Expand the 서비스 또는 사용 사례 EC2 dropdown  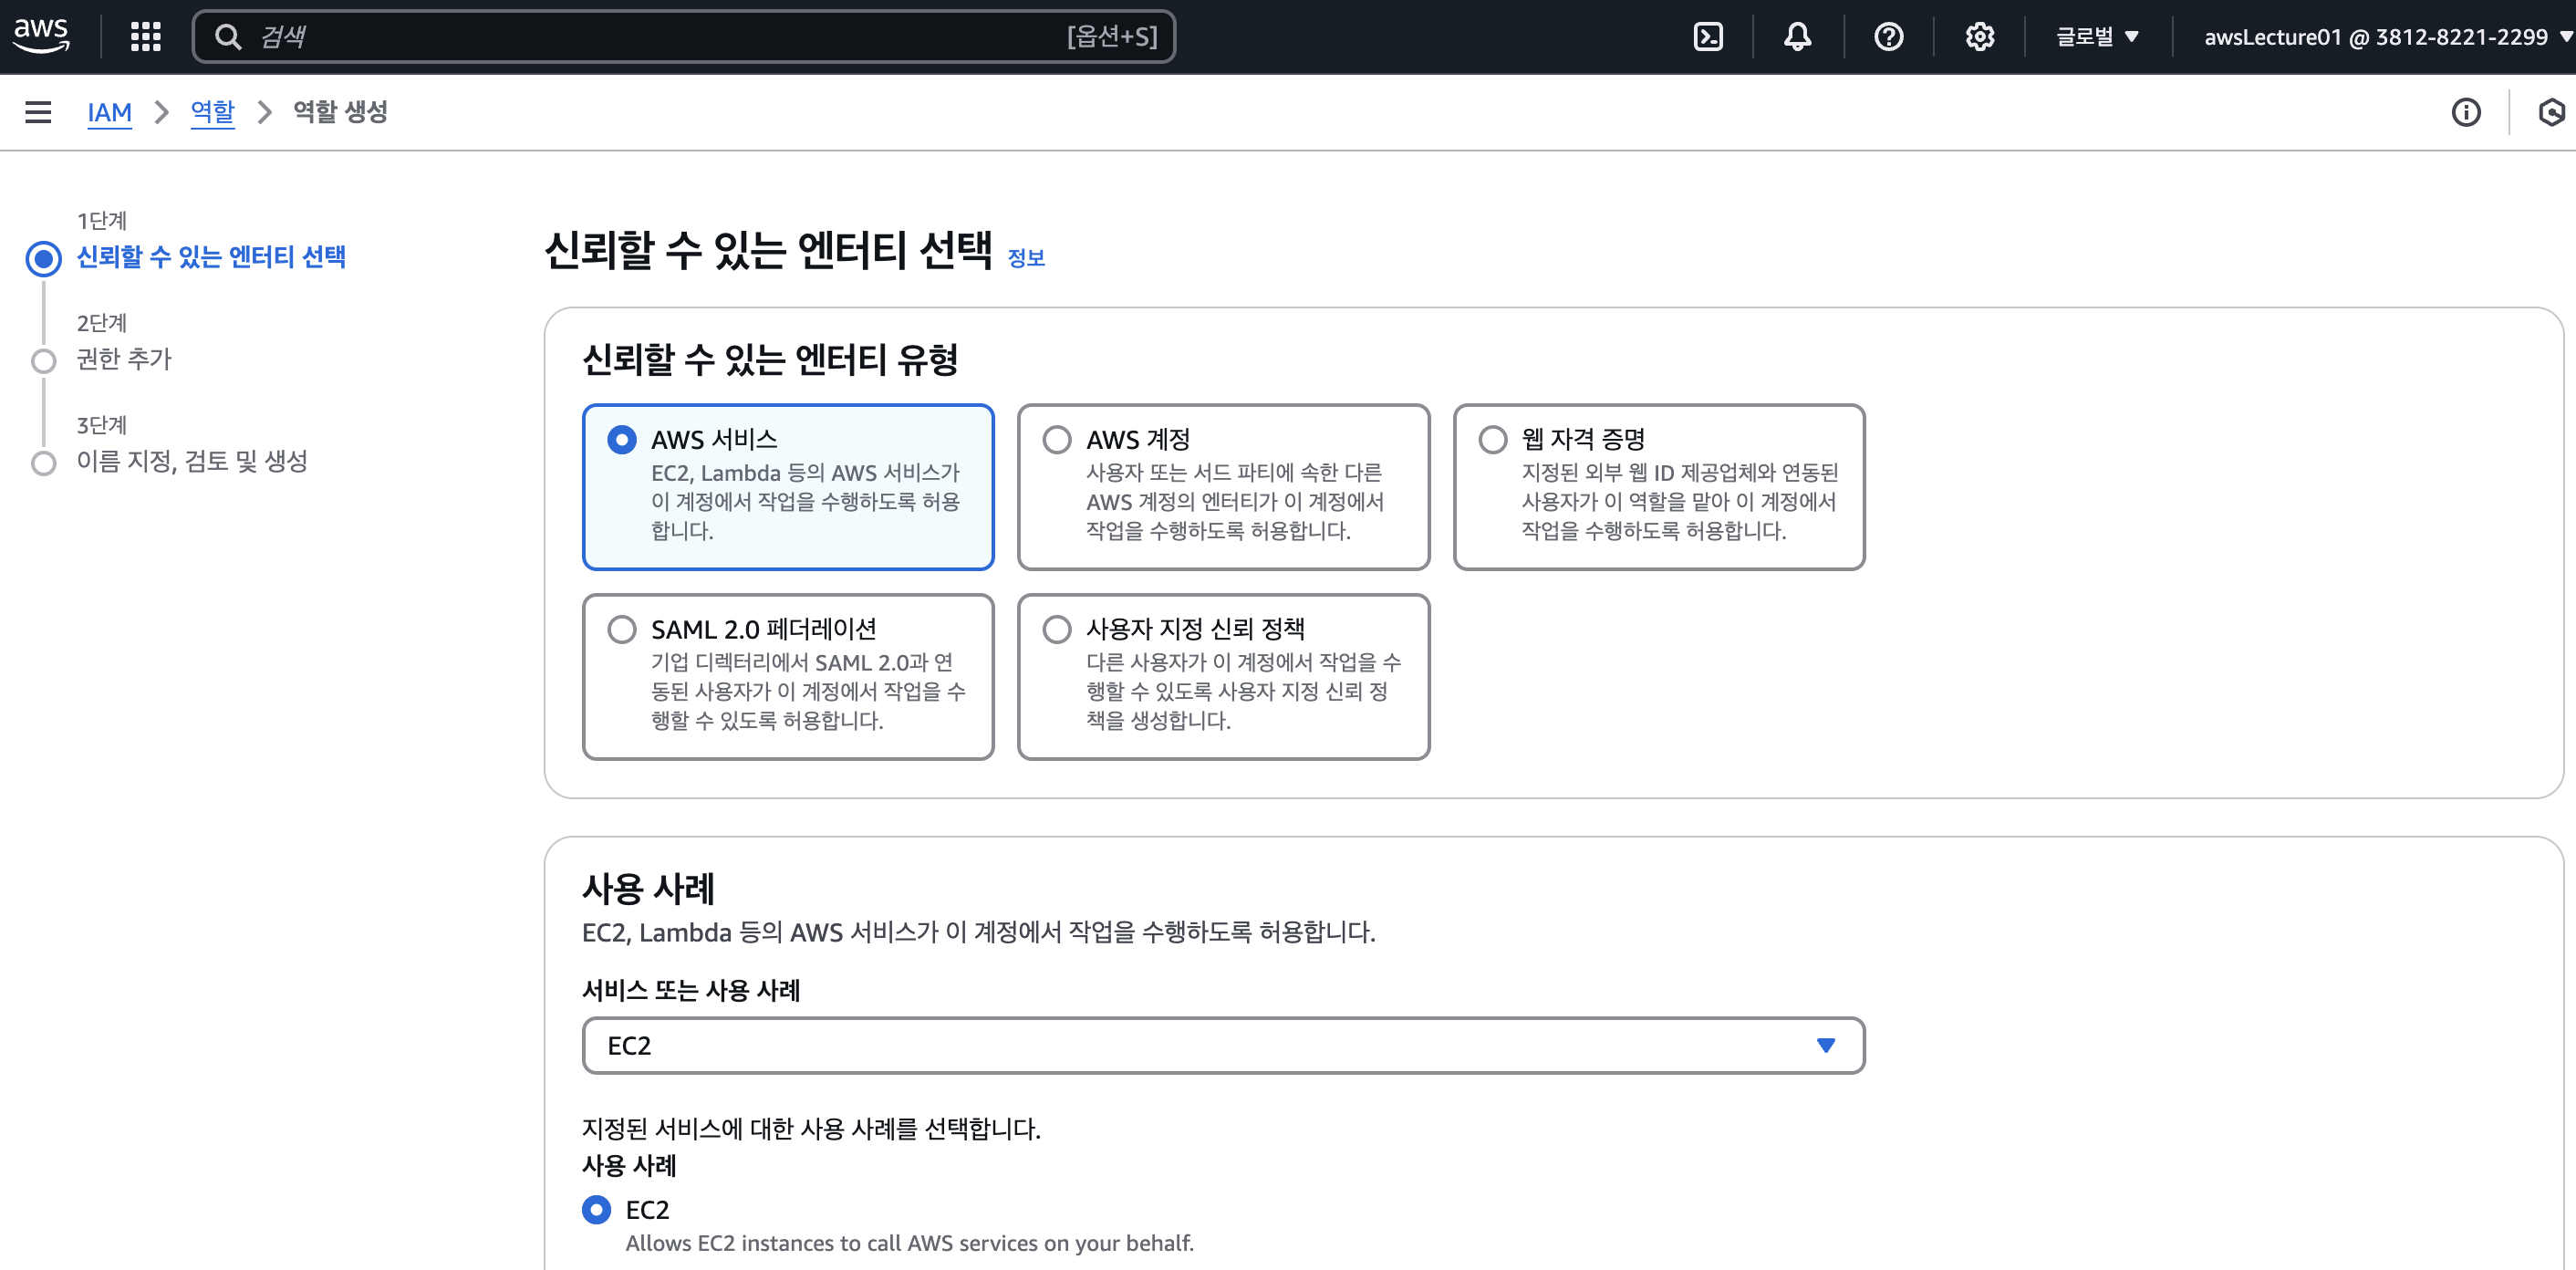pyautogui.click(x=1223, y=1046)
